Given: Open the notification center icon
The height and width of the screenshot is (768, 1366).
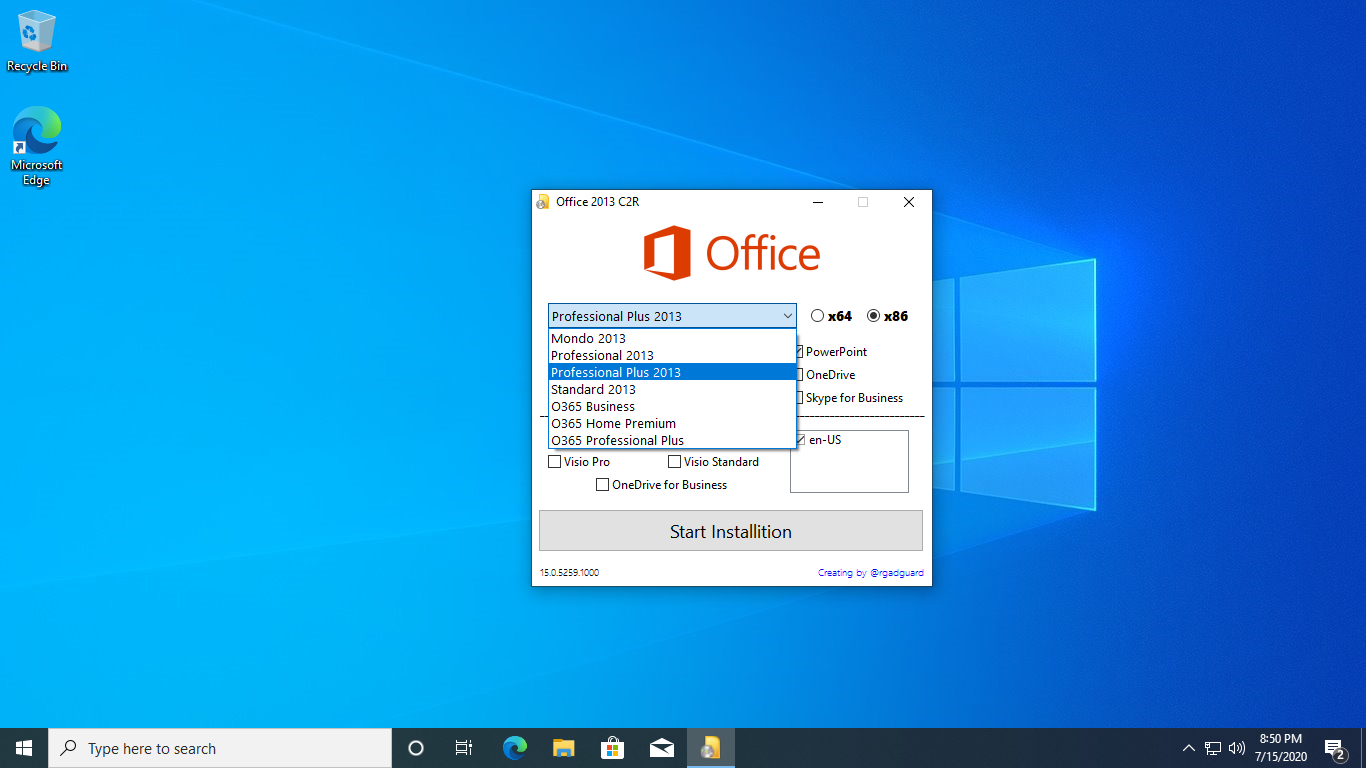Looking at the screenshot, I should pyautogui.click(x=1333, y=748).
